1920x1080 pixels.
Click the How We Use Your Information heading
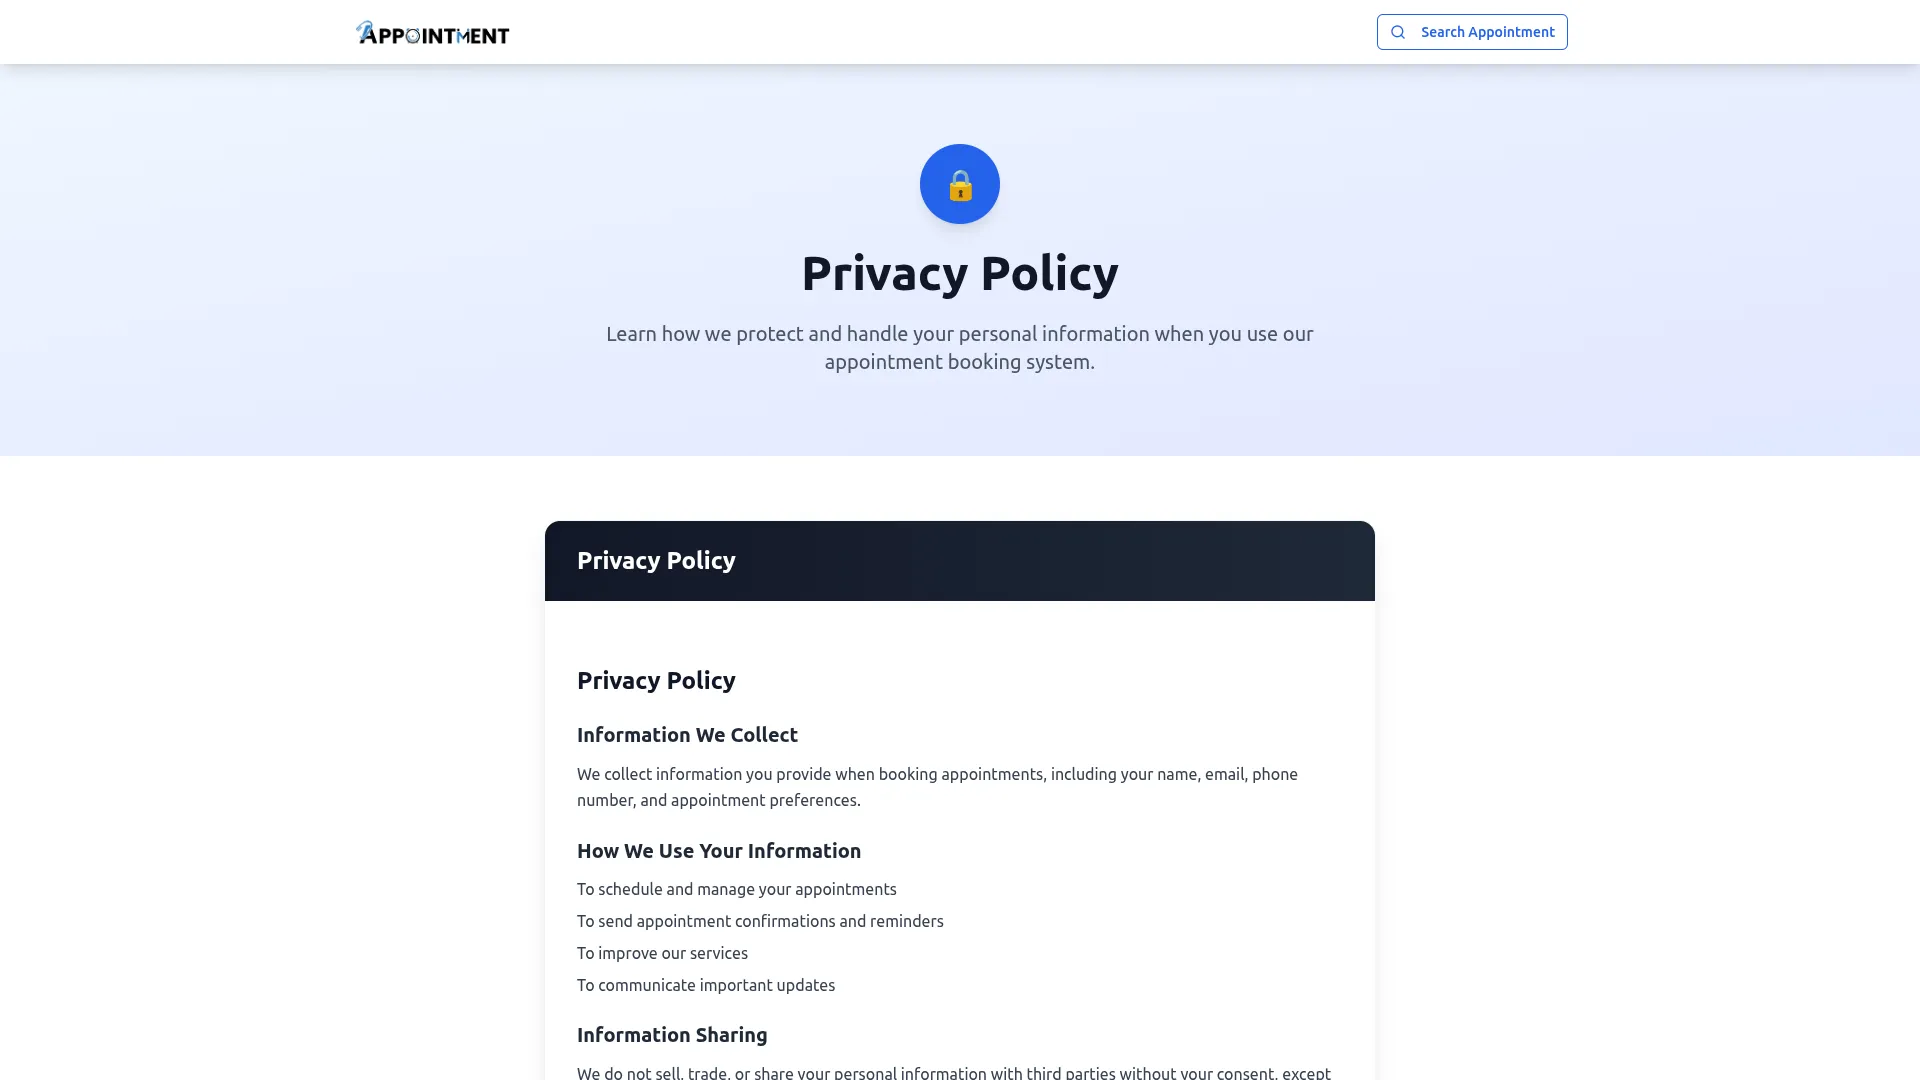click(718, 851)
